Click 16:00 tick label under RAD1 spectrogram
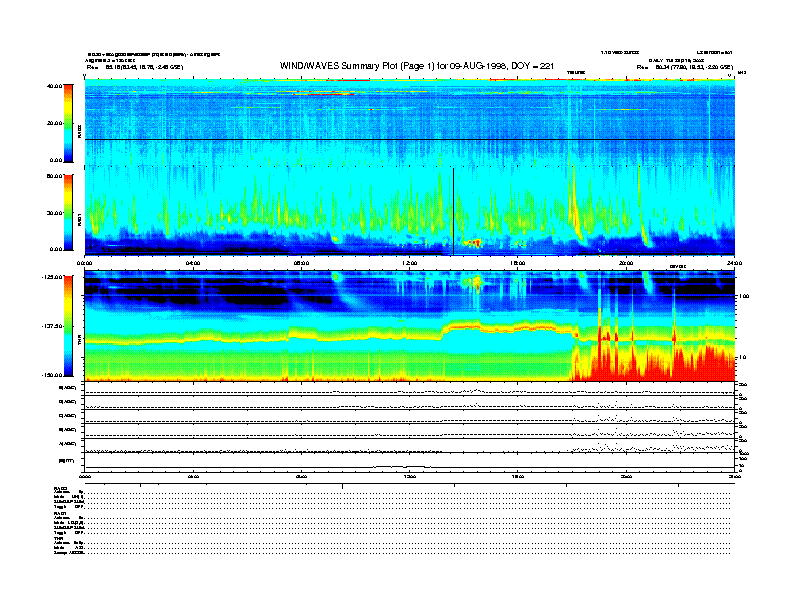 (x=518, y=263)
